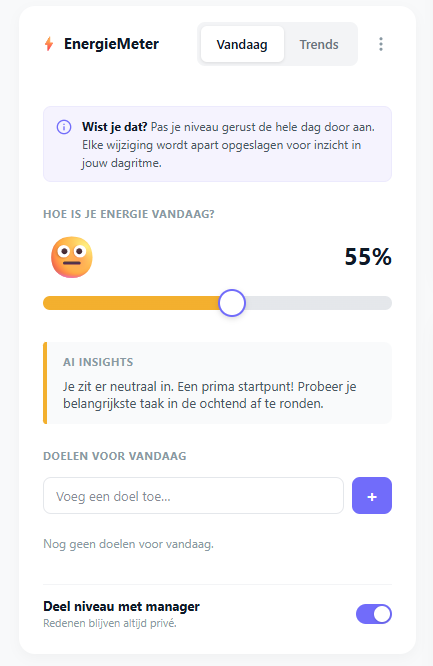Click the info circle icon in the tip
433x666 pixels.
(64, 127)
